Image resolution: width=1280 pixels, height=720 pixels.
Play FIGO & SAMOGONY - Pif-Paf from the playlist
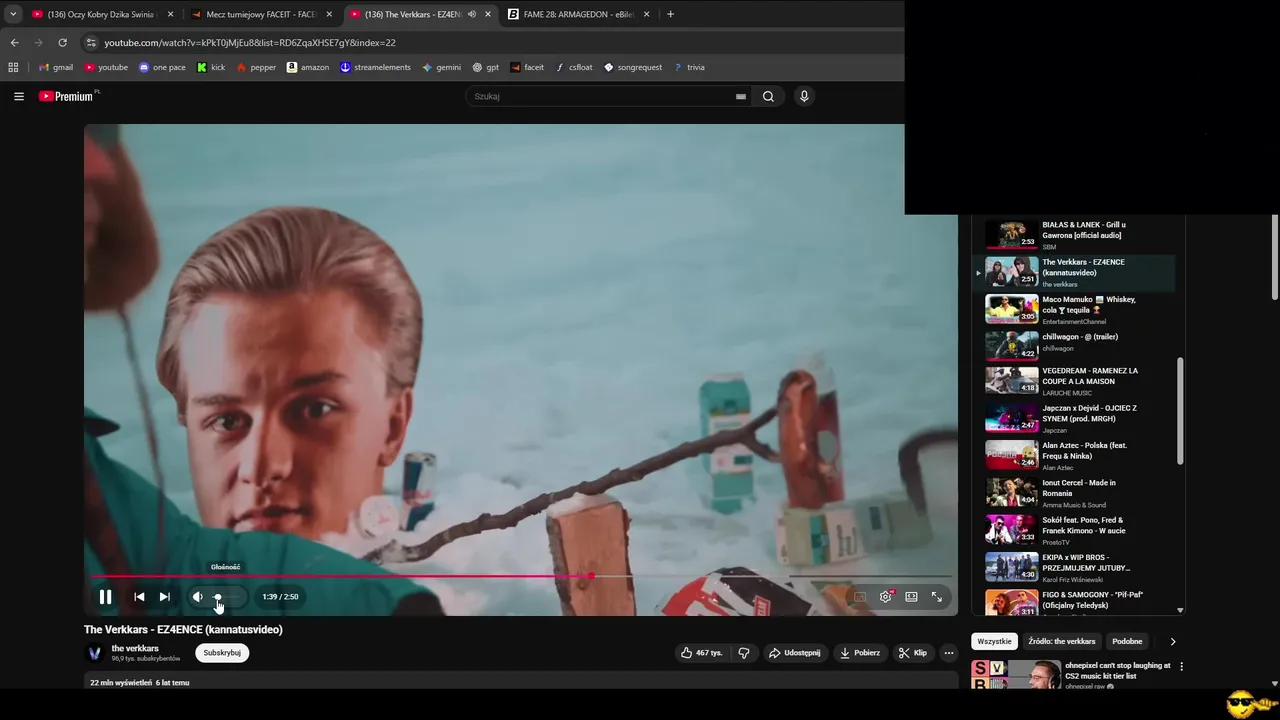point(1075,602)
